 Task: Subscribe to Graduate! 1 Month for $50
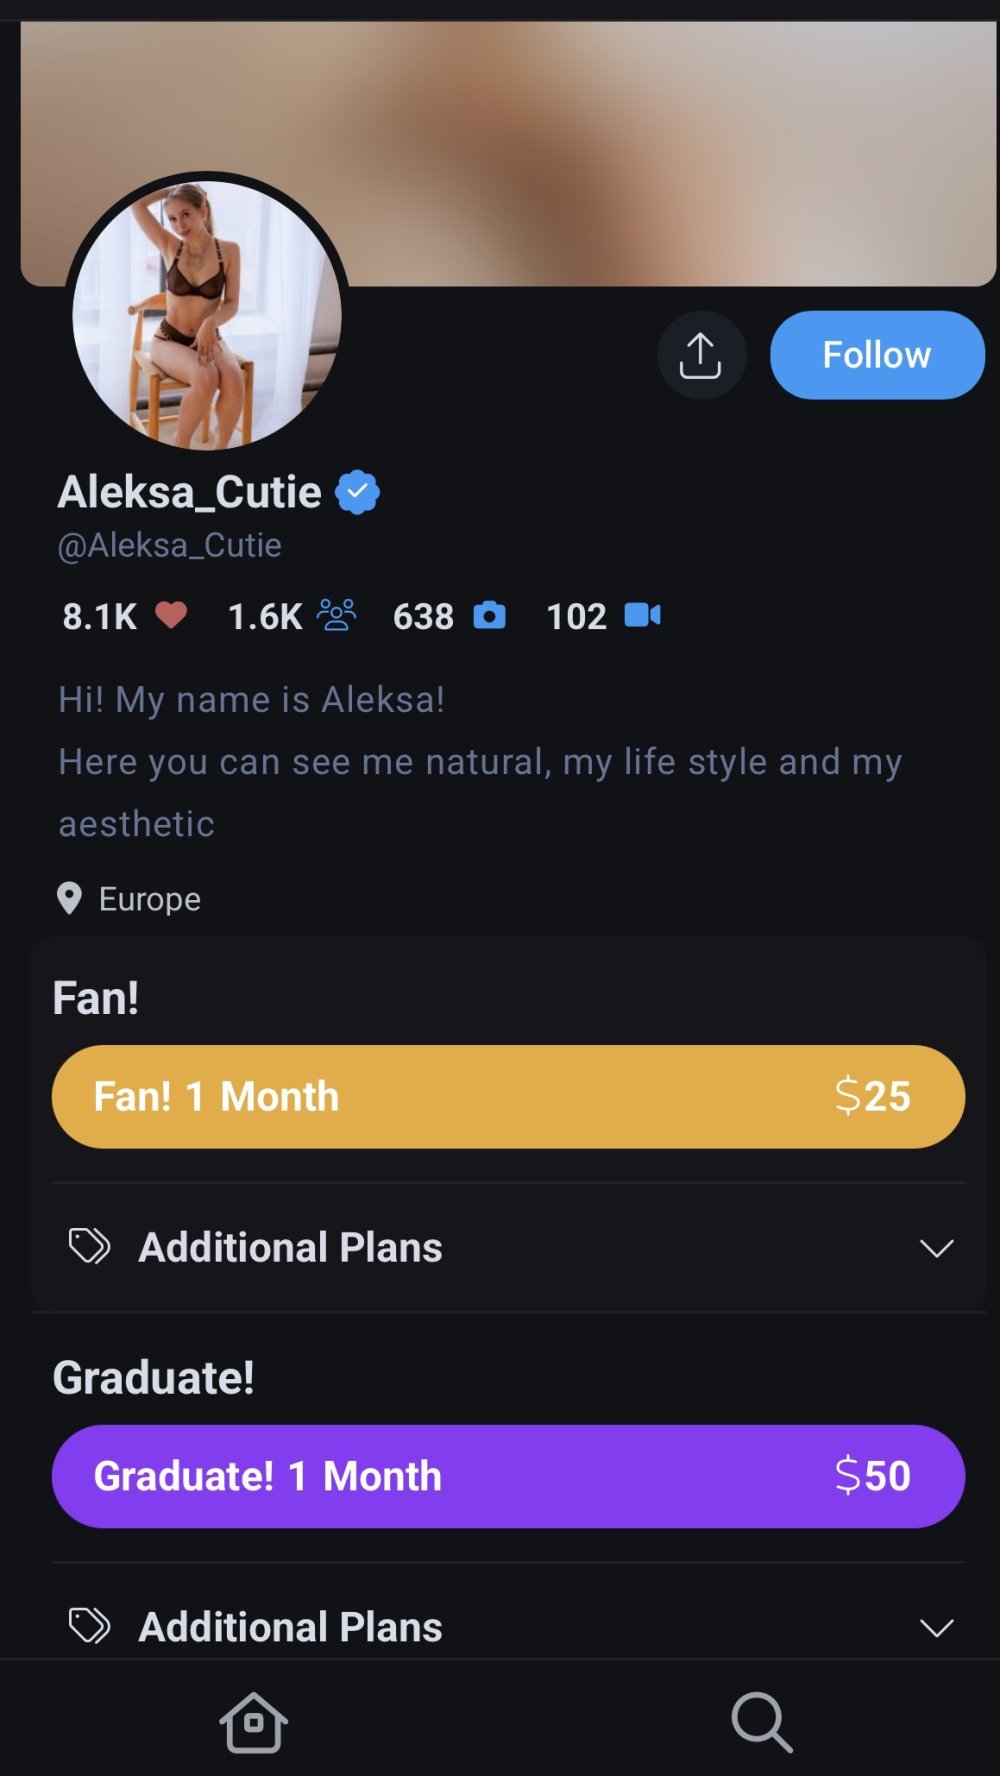coord(508,1476)
